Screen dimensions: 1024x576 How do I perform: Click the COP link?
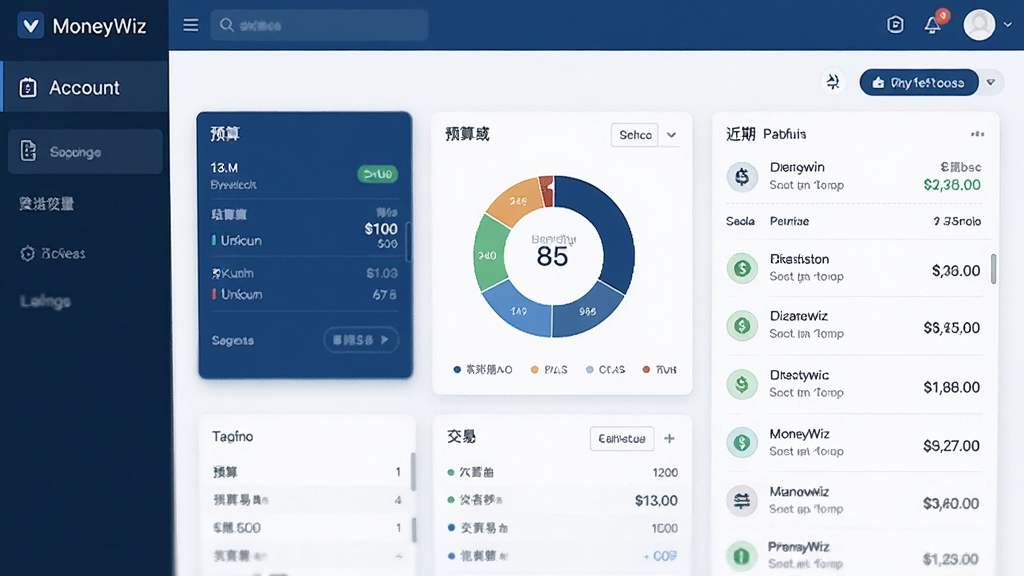point(661,556)
